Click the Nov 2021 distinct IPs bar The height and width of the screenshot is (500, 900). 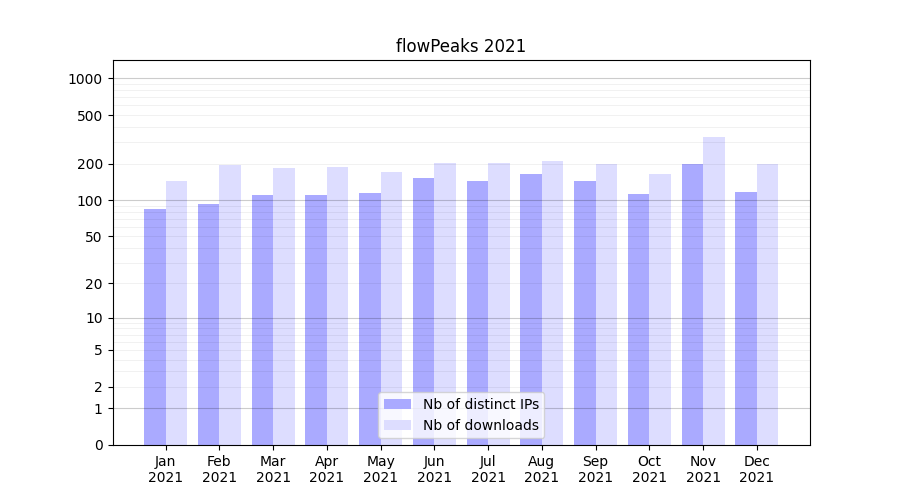[x=692, y=304]
